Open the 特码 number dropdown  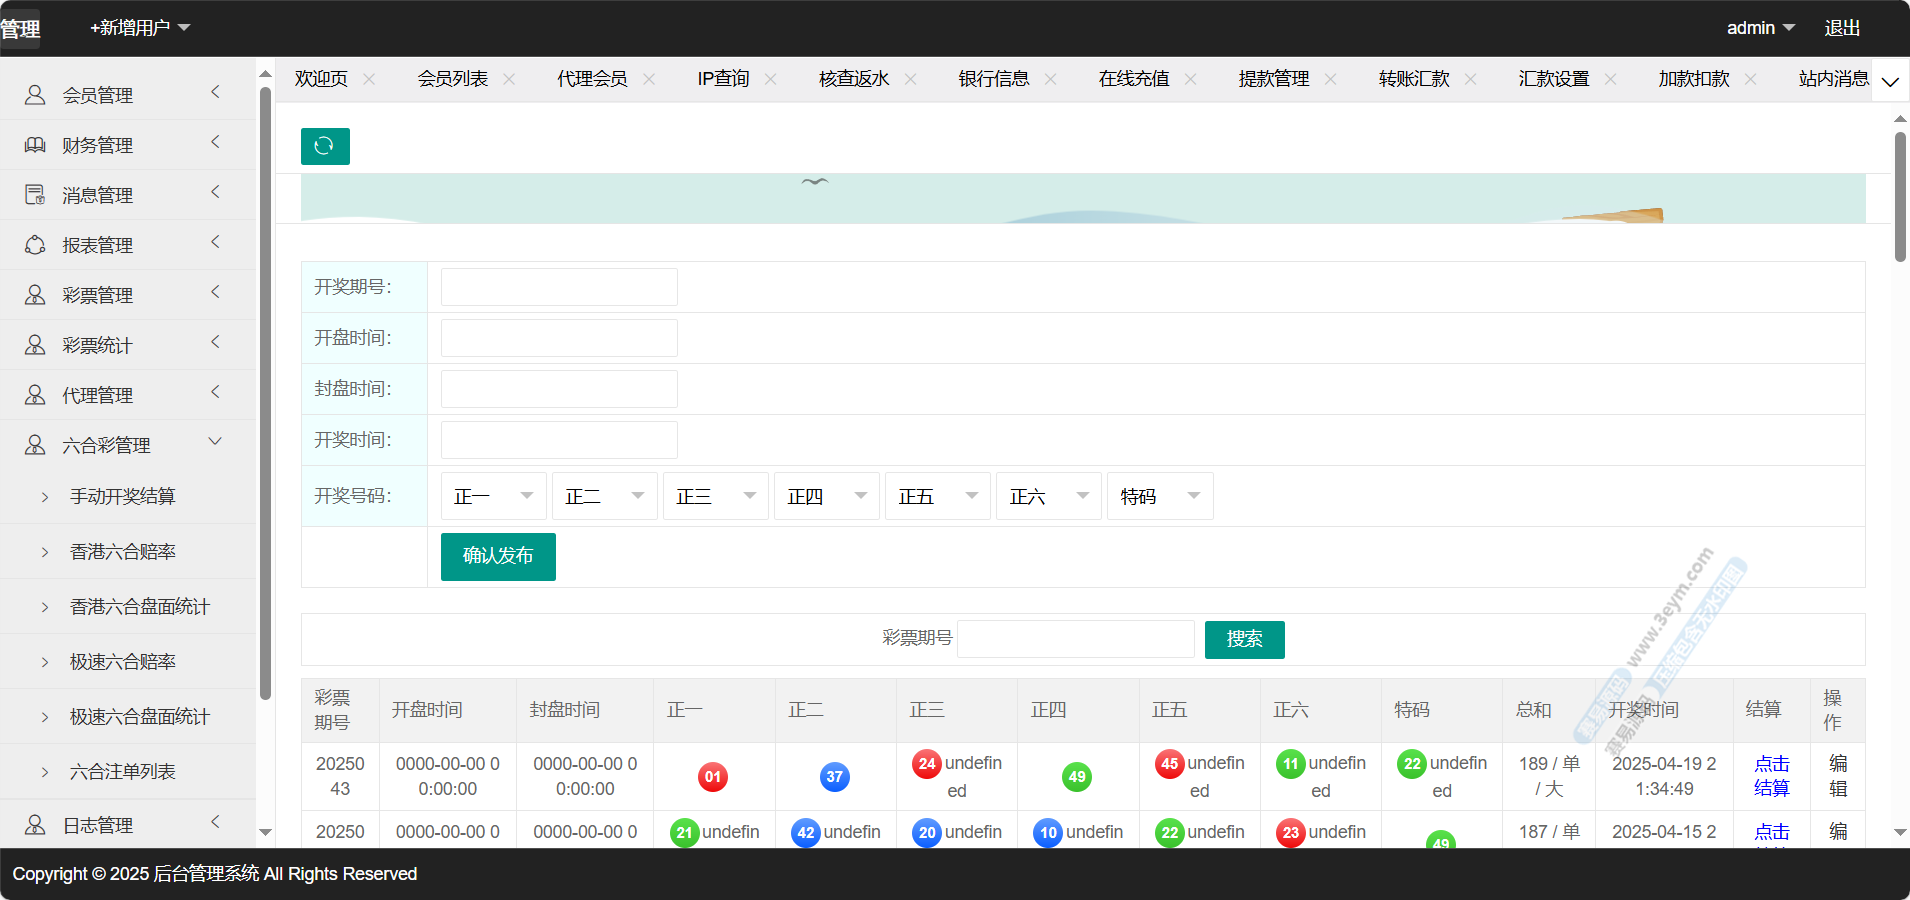[x=1159, y=496]
